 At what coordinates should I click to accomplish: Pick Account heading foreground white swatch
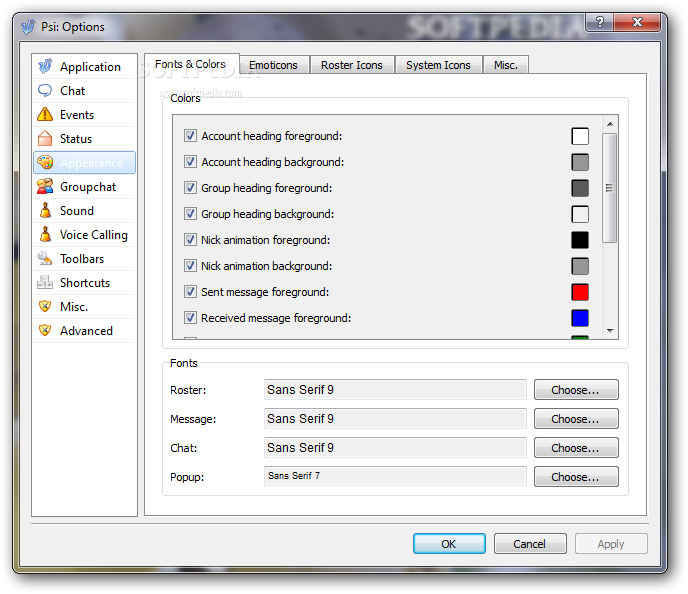(x=580, y=136)
